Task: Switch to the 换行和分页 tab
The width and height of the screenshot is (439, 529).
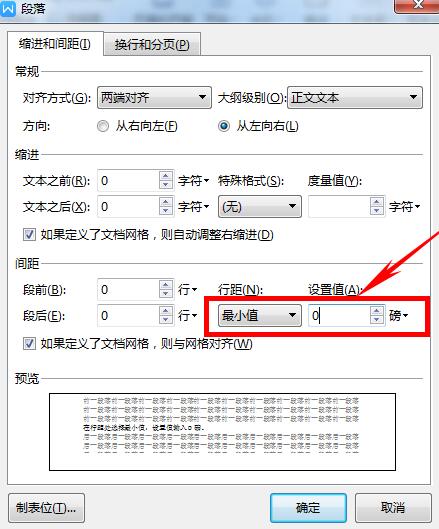Action: (152, 44)
